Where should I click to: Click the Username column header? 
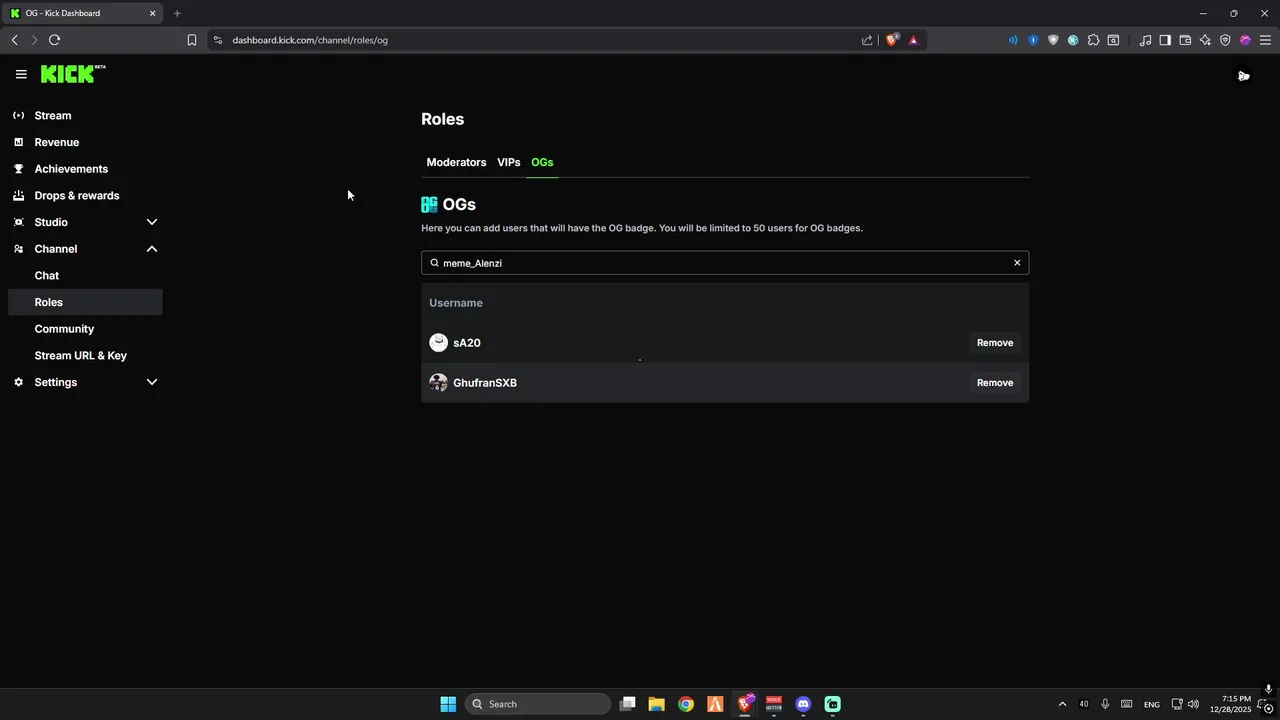456,303
